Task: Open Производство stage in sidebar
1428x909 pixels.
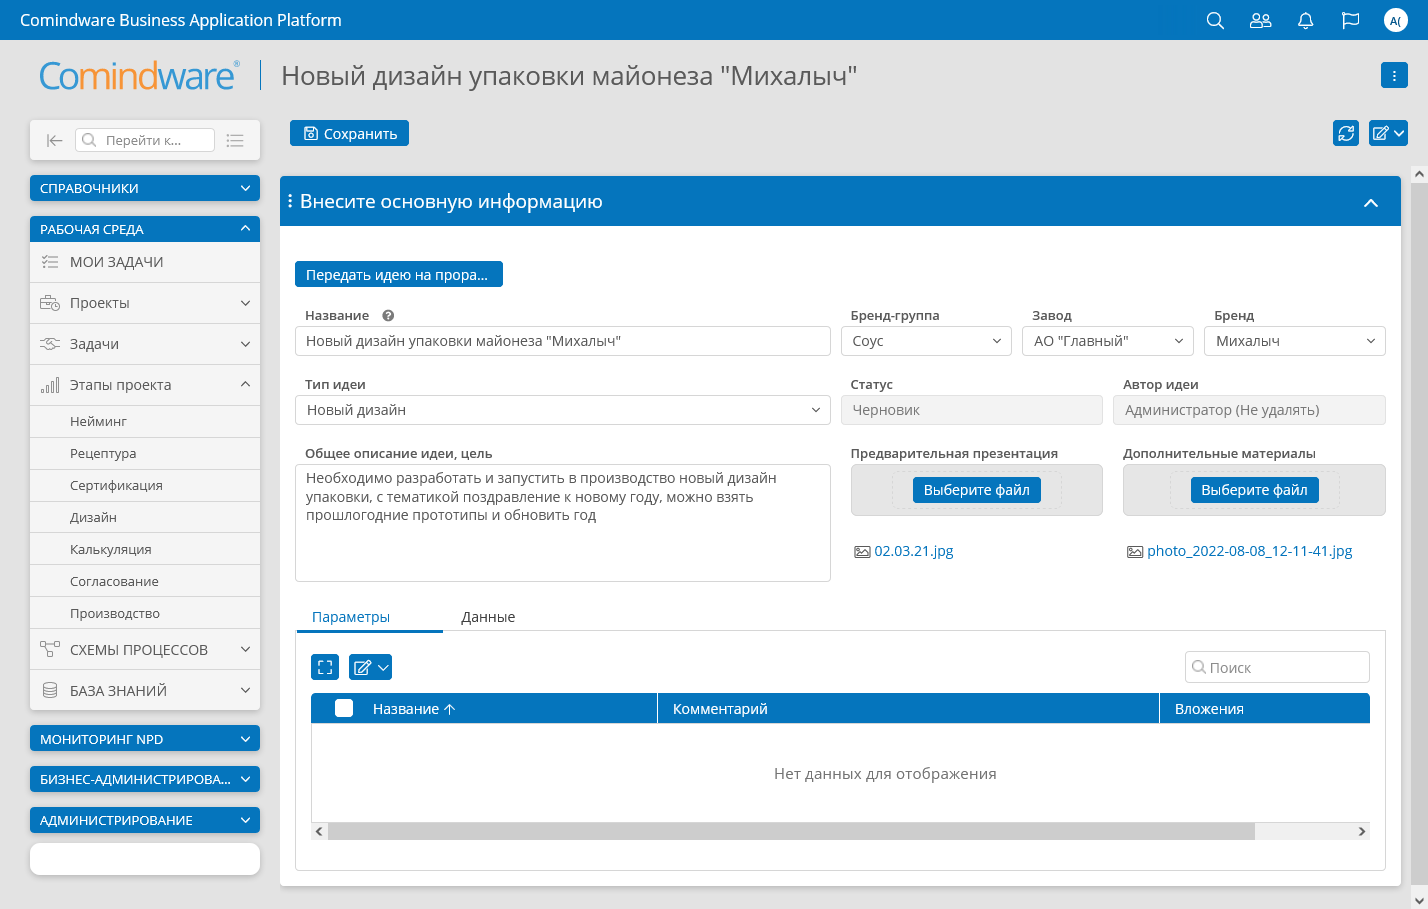Action: [x=145, y=613]
